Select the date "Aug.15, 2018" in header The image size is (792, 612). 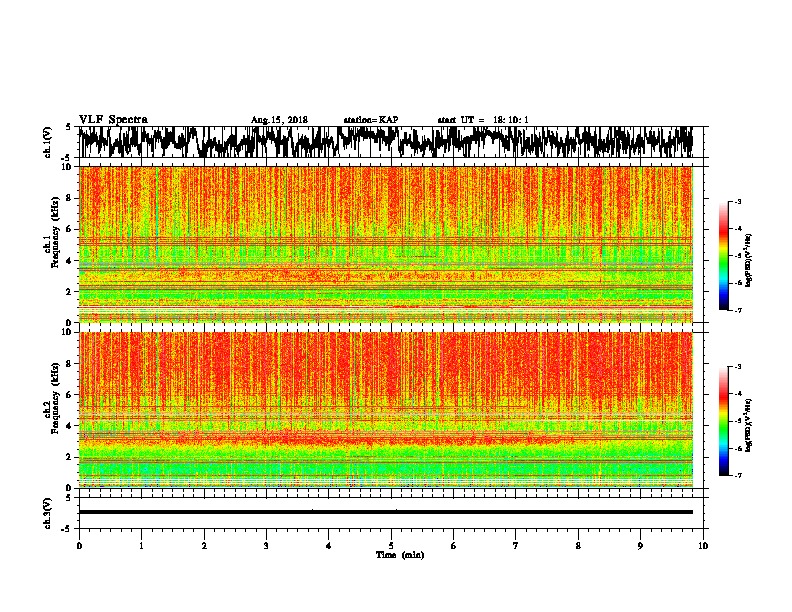(x=279, y=120)
